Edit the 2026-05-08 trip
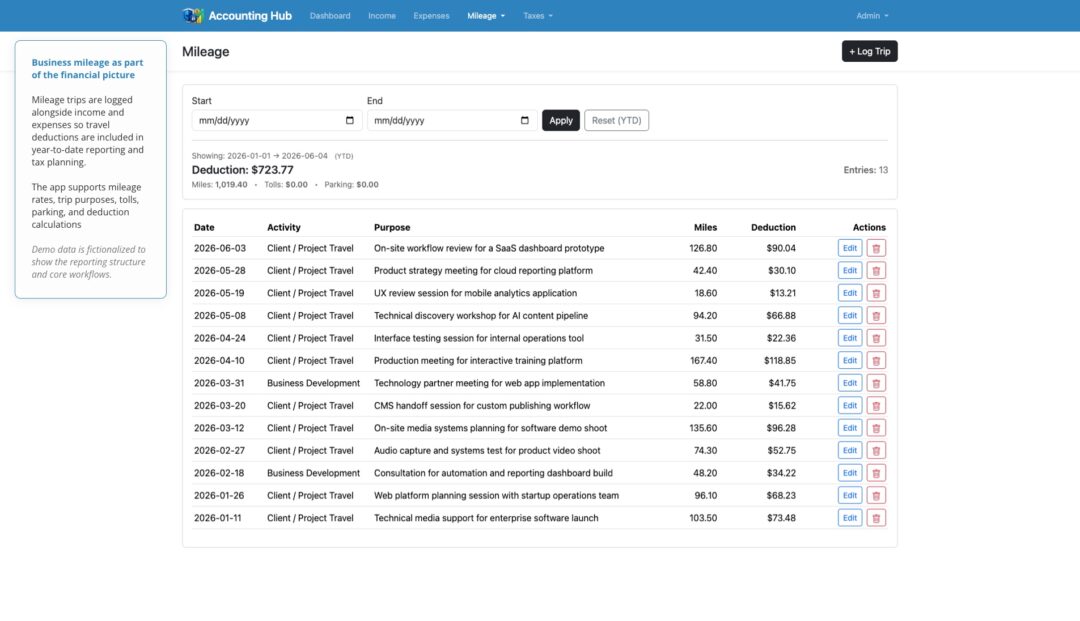The width and height of the screenshot is (1080, 621). click(850, 315)
